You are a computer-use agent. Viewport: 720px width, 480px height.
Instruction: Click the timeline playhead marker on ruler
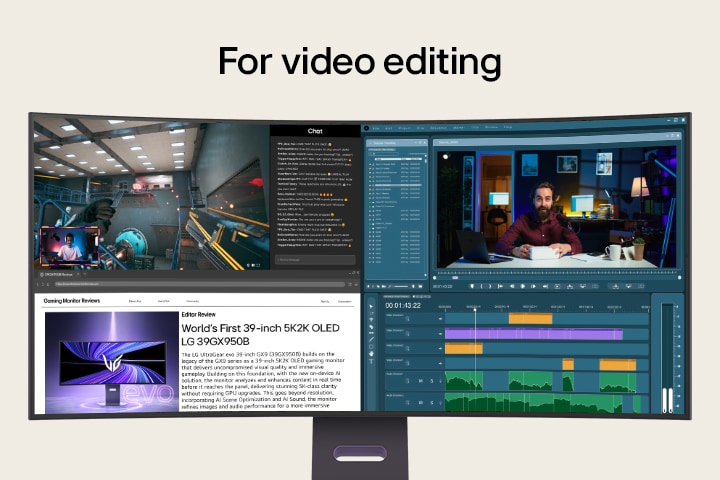475,310
